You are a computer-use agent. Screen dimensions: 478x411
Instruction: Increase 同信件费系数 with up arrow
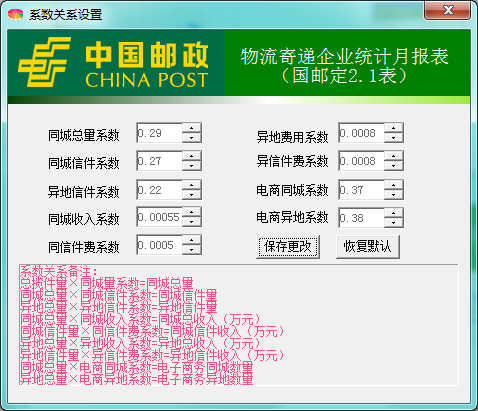(191, 240)
